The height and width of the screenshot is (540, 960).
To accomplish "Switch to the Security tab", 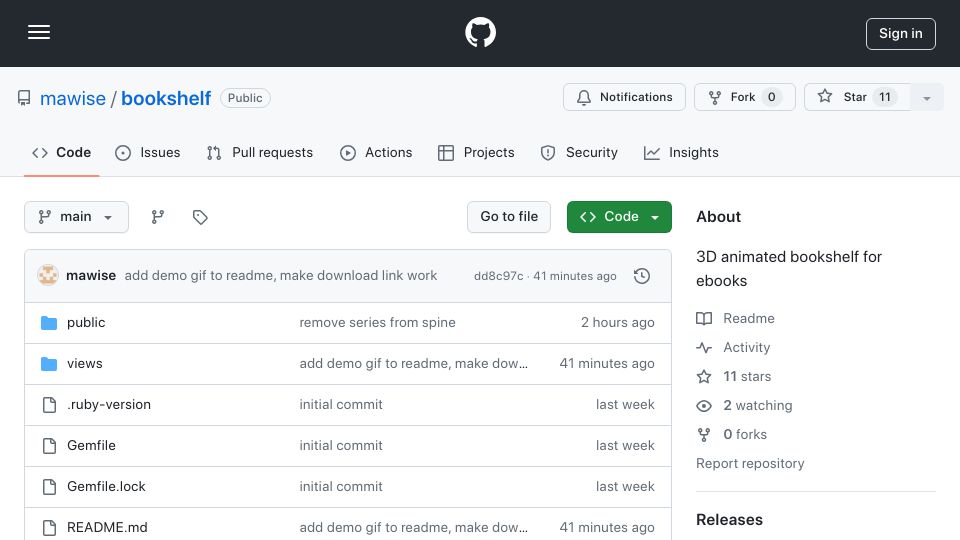I will point(579,152).
